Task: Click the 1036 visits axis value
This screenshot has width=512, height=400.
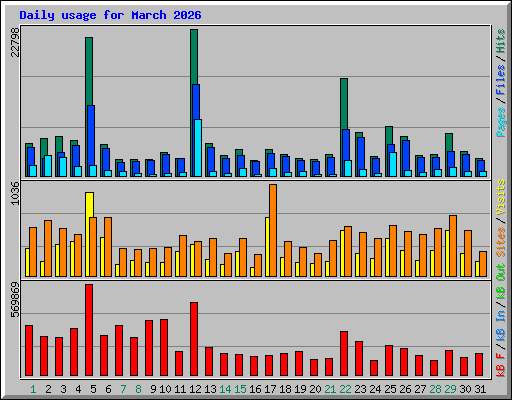Action: [15, 193]
